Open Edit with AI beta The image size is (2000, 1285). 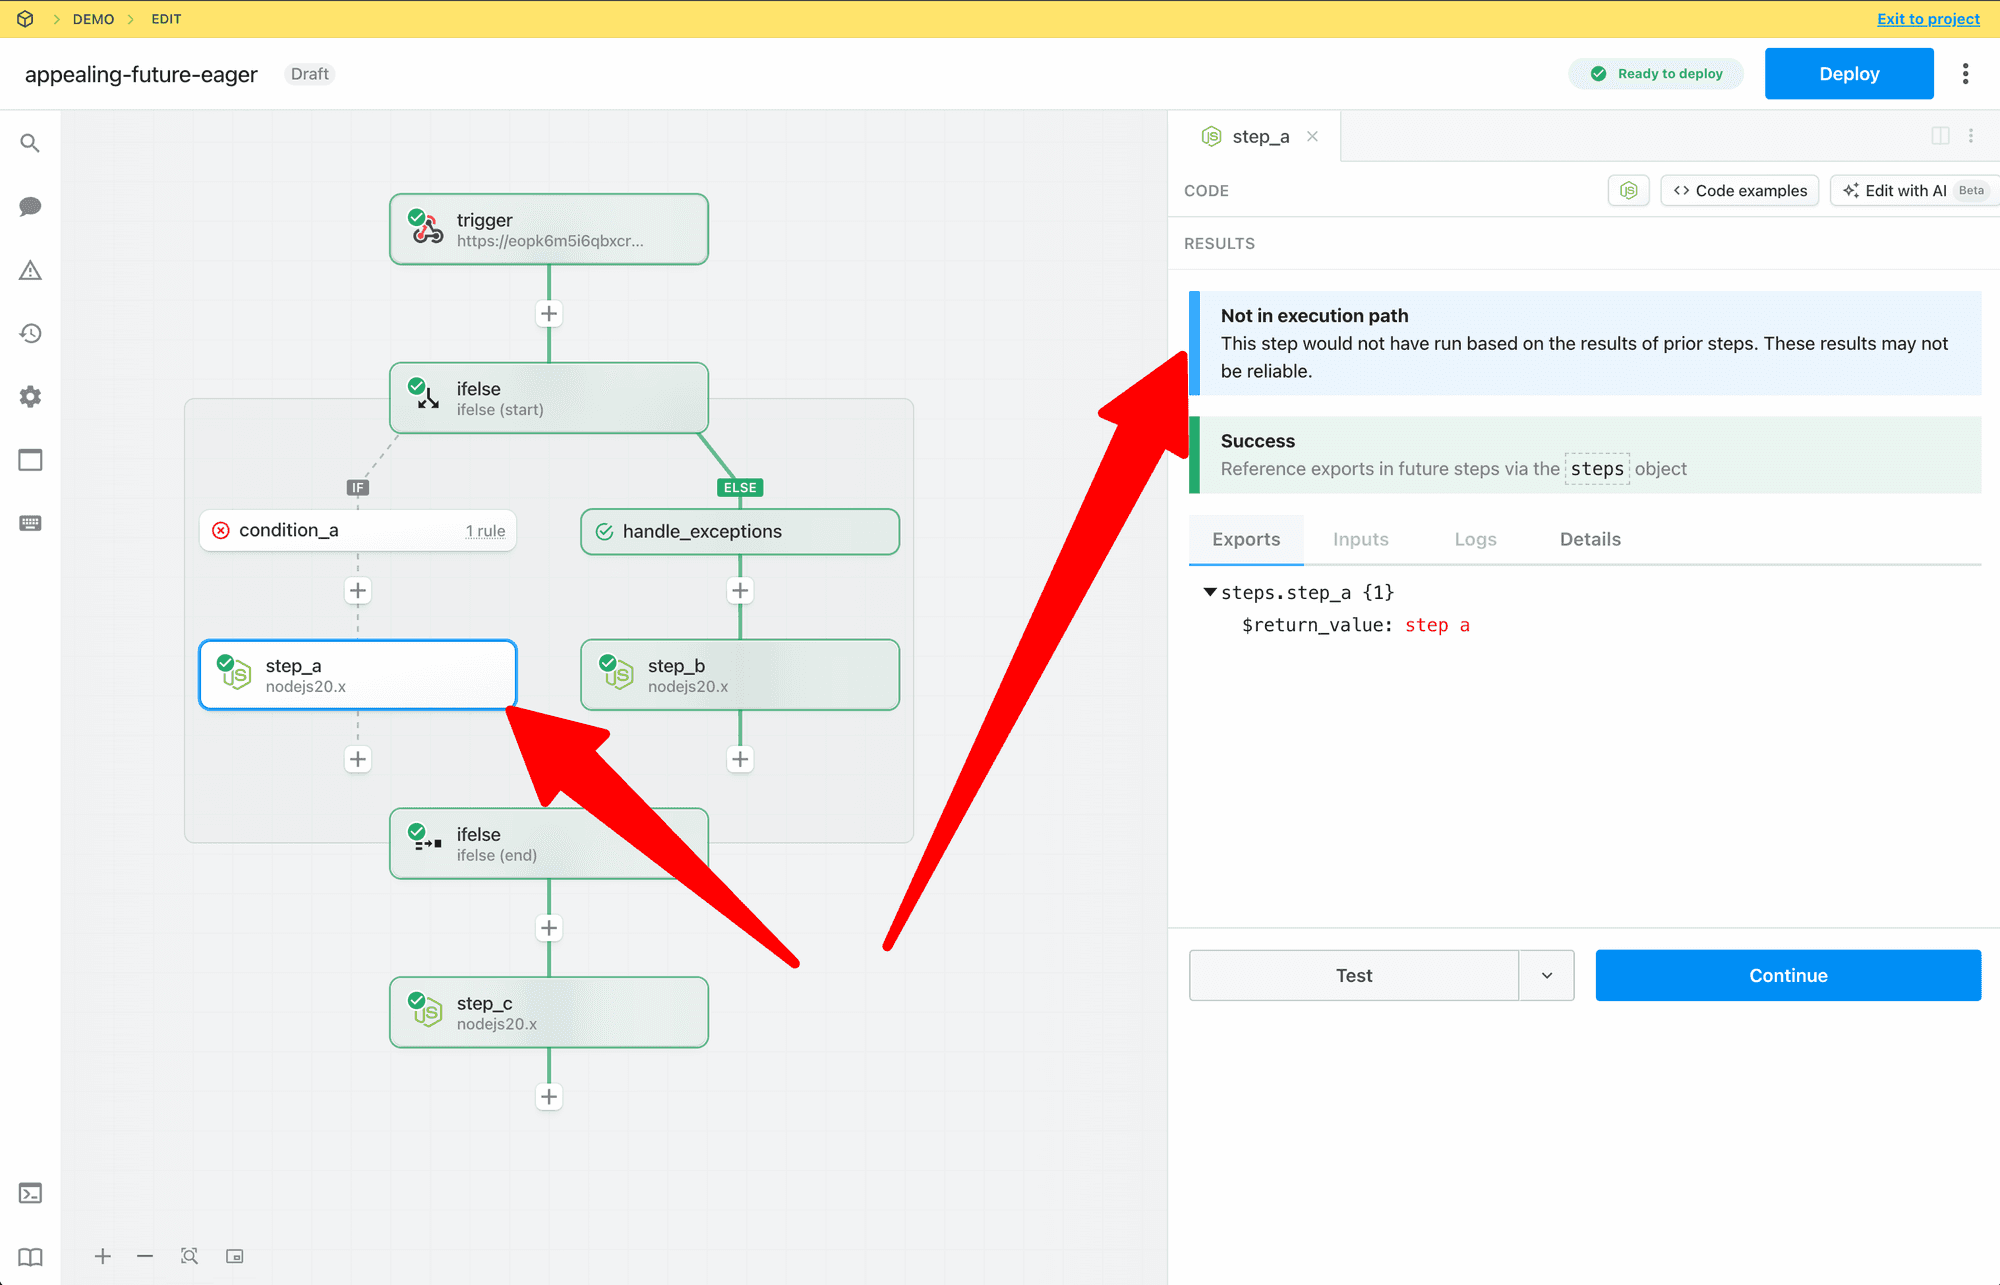coord(1914,190)
